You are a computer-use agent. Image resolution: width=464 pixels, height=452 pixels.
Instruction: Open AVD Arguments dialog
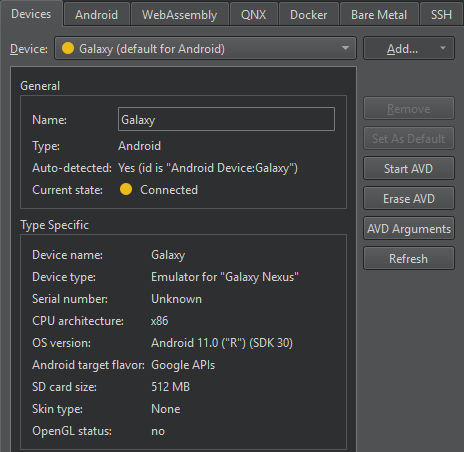click(409, 228)
